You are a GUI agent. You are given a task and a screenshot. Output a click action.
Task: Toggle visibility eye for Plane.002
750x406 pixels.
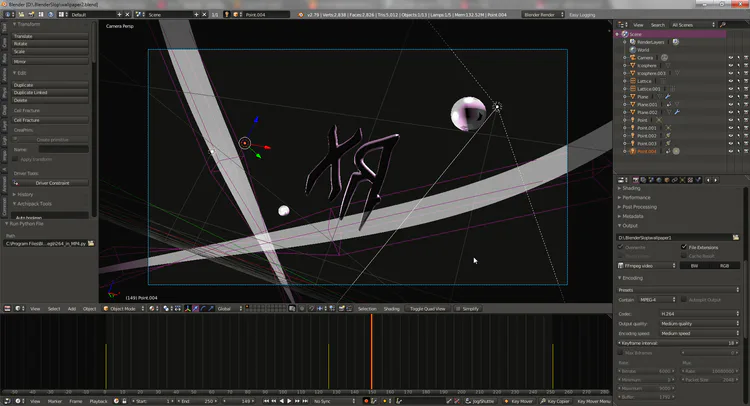pyautogui.click(x=731, y=112)
